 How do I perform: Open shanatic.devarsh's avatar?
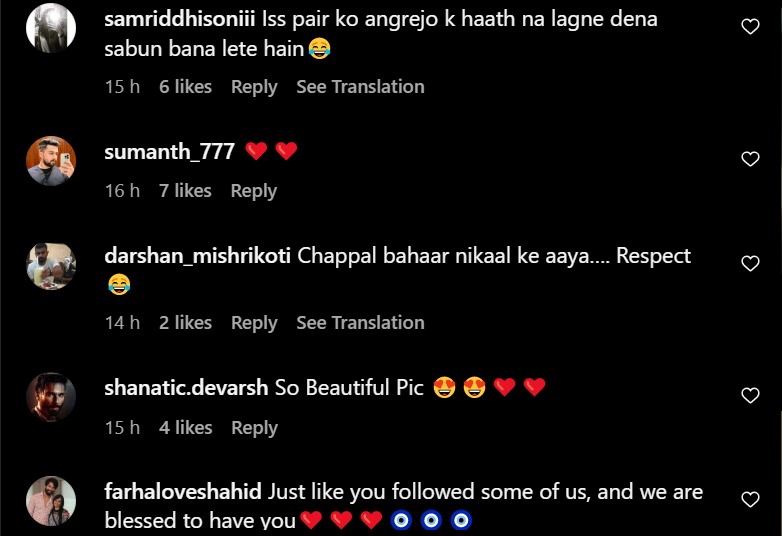[51, 397]
